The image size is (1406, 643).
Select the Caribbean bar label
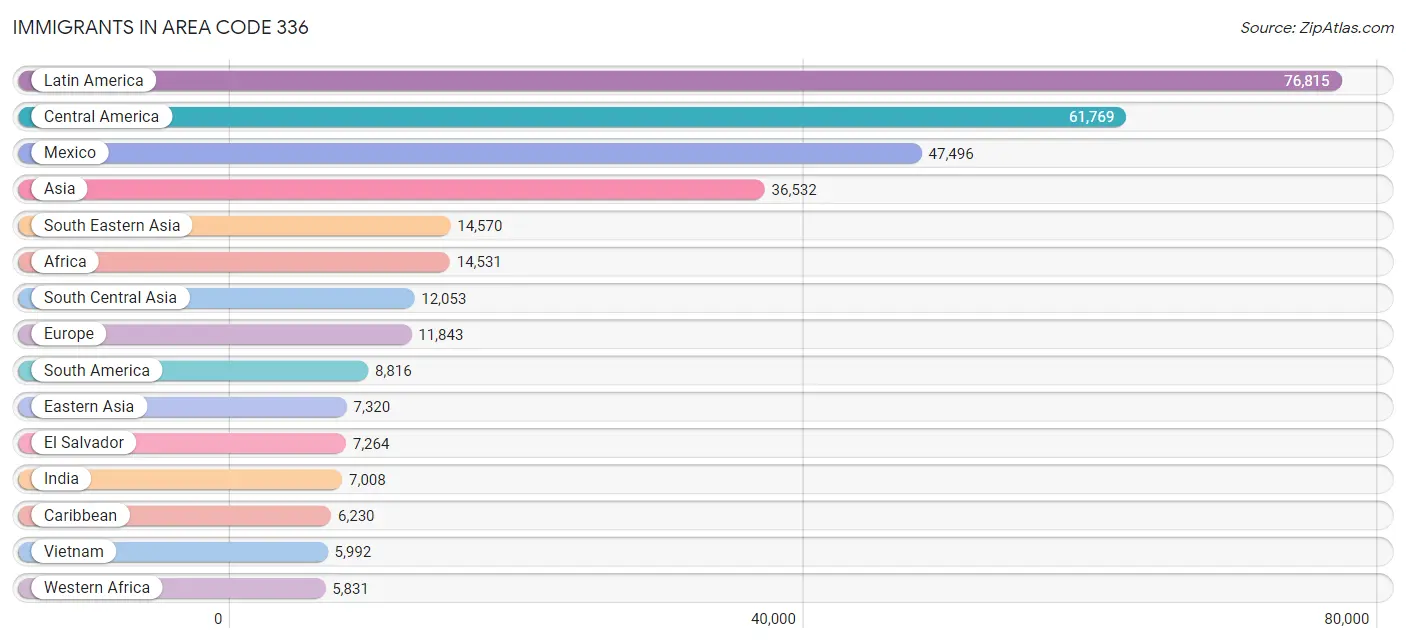[x=80, y=515]
